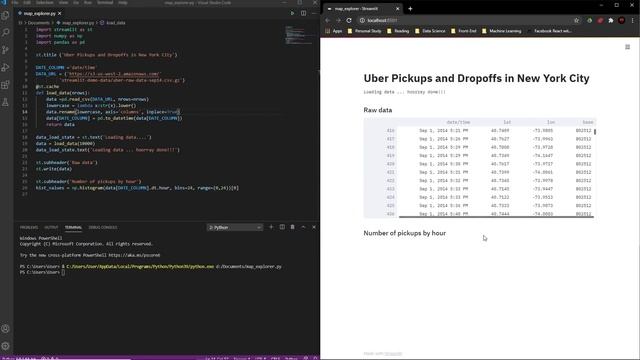Close the map_explorer Streamlit browser tab
This screenshot has height=360, width=640.
[x=398, y=9]
